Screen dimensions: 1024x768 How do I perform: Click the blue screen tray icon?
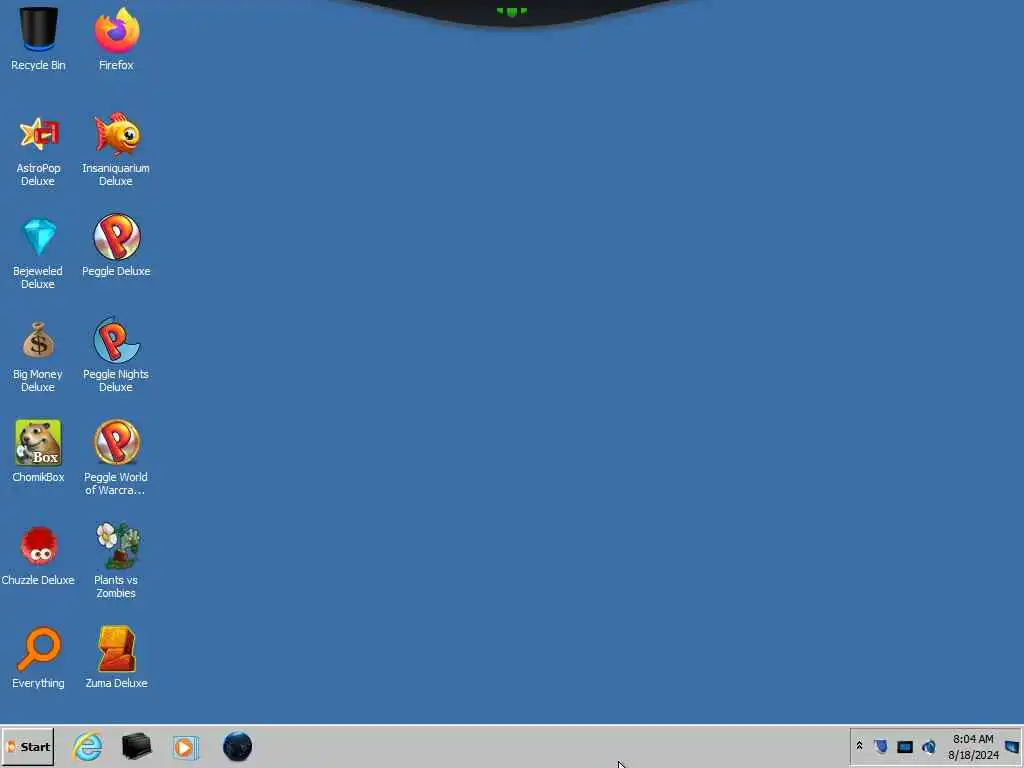pos(904,746)
